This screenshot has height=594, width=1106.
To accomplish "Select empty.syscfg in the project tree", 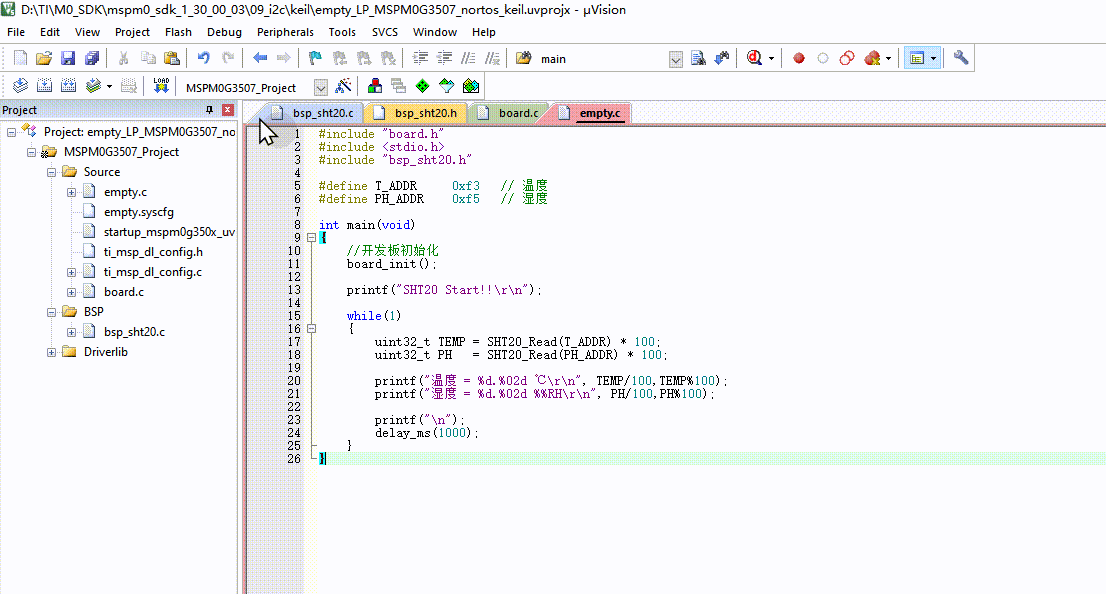I will click(x=138, y=212).
